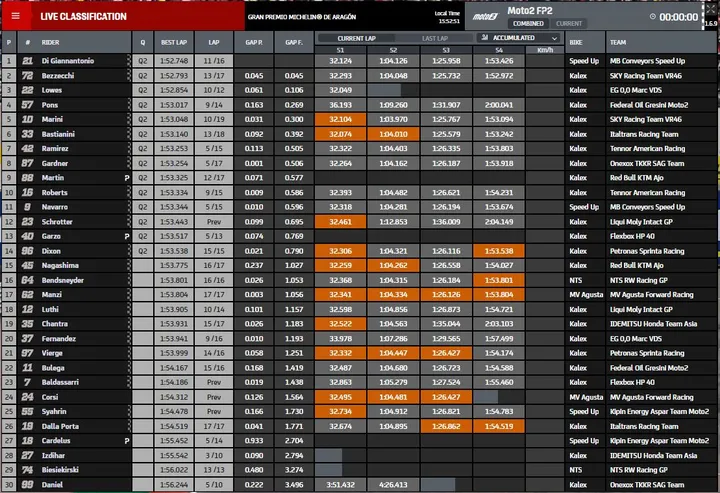
Task: Click Ramirez's position number 7
Action: click(9, 148)
